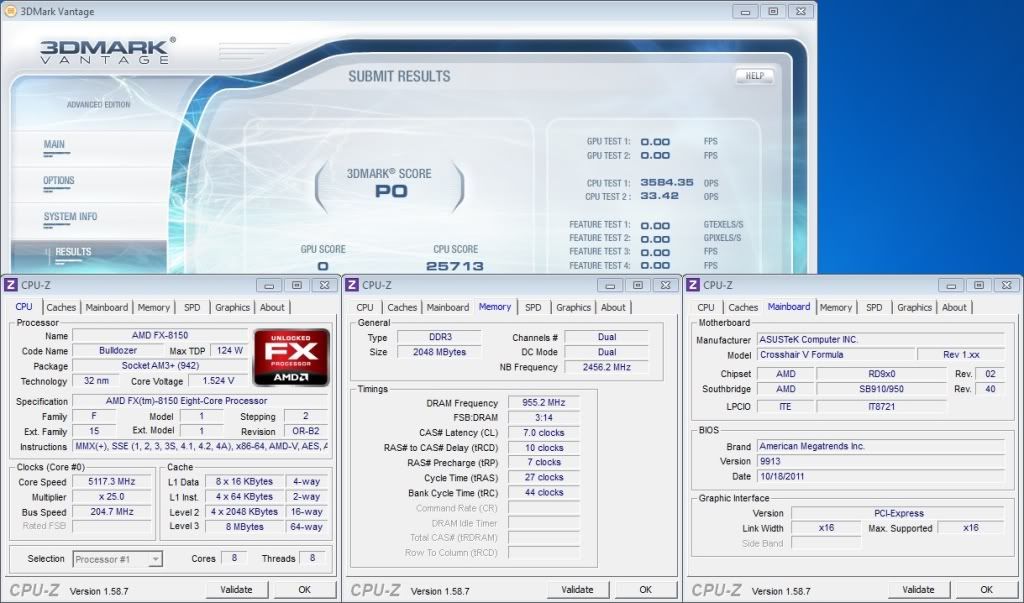Switch to the Caches tab in first CPU-Z
The width and height of the screenshot is (1024, 603).
[61, 307]
